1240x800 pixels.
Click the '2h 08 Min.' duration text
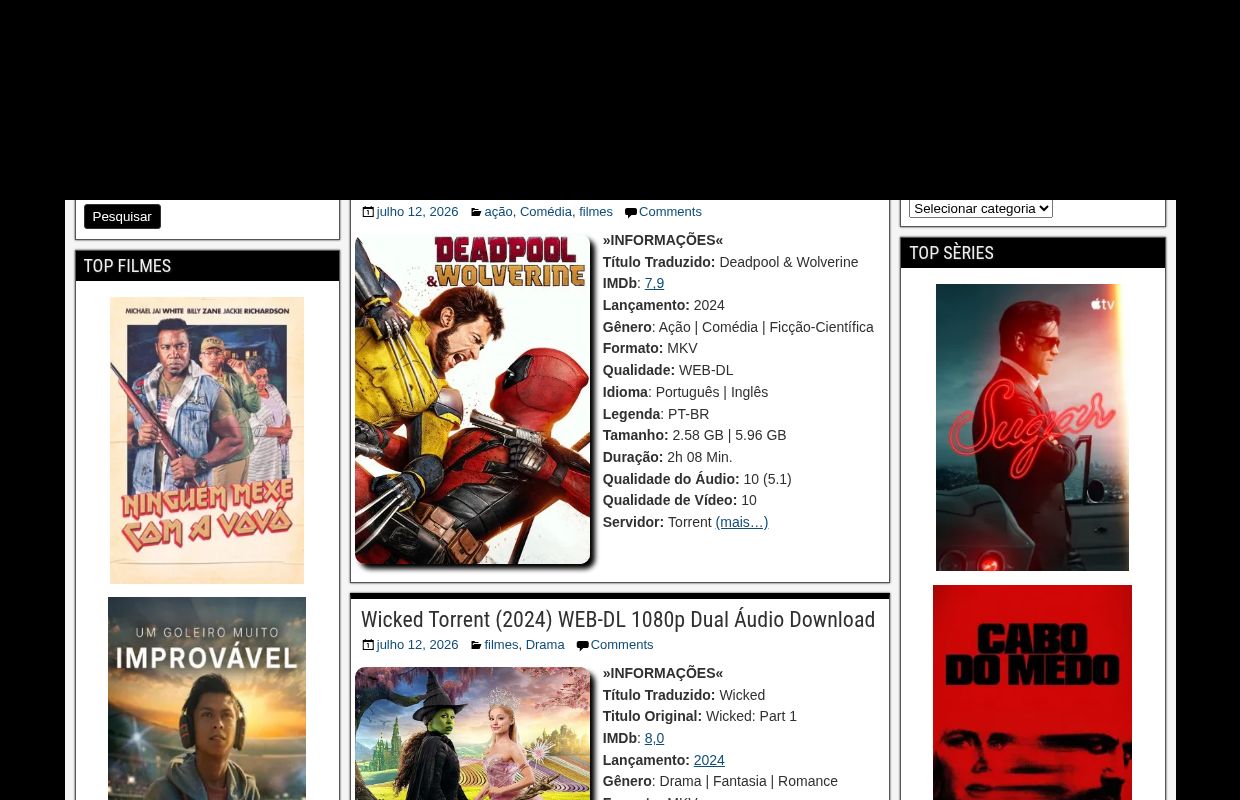pos(699,457)
